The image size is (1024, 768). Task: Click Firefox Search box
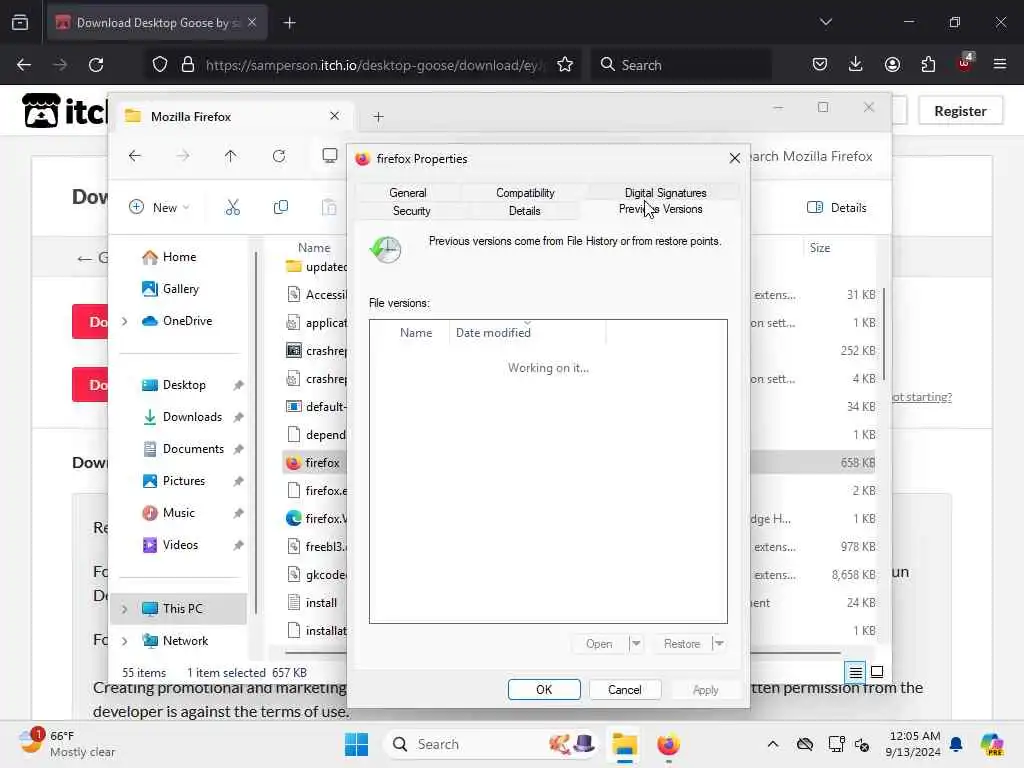pyautogui.click(x=682, y=65)
